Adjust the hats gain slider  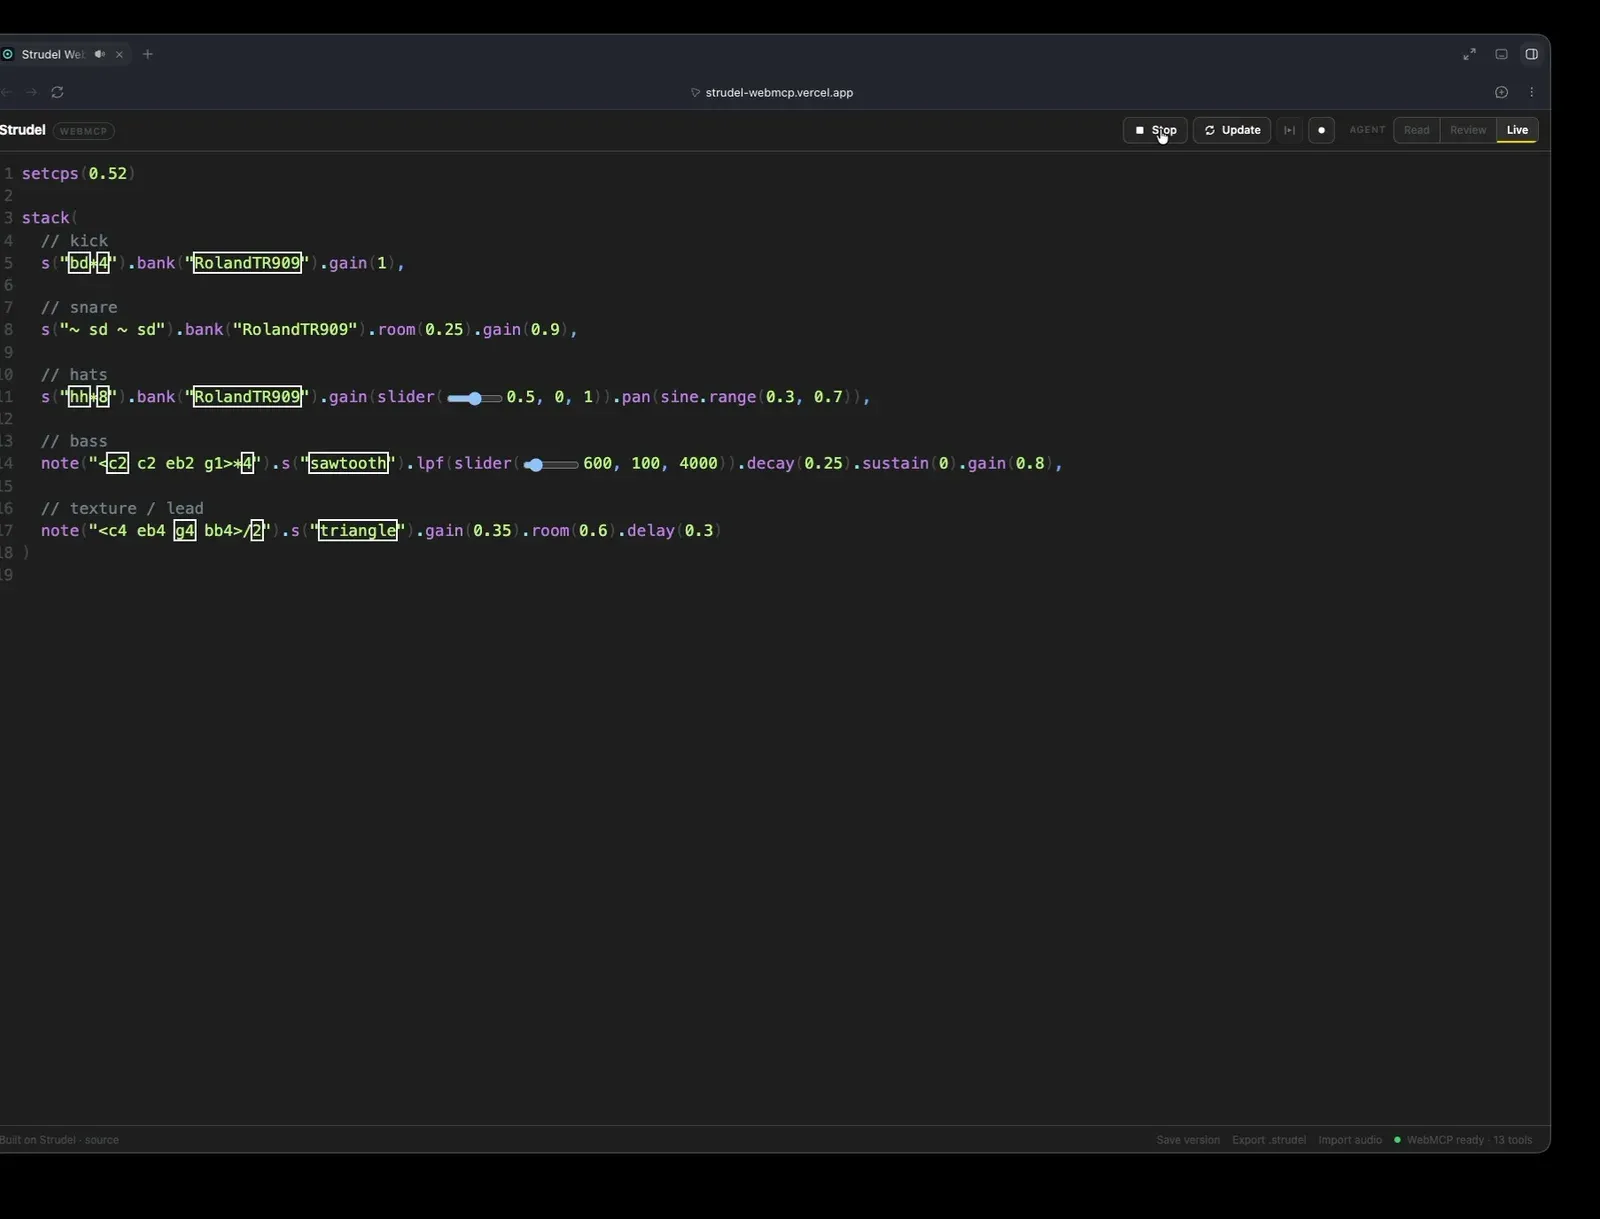(474, 398)
